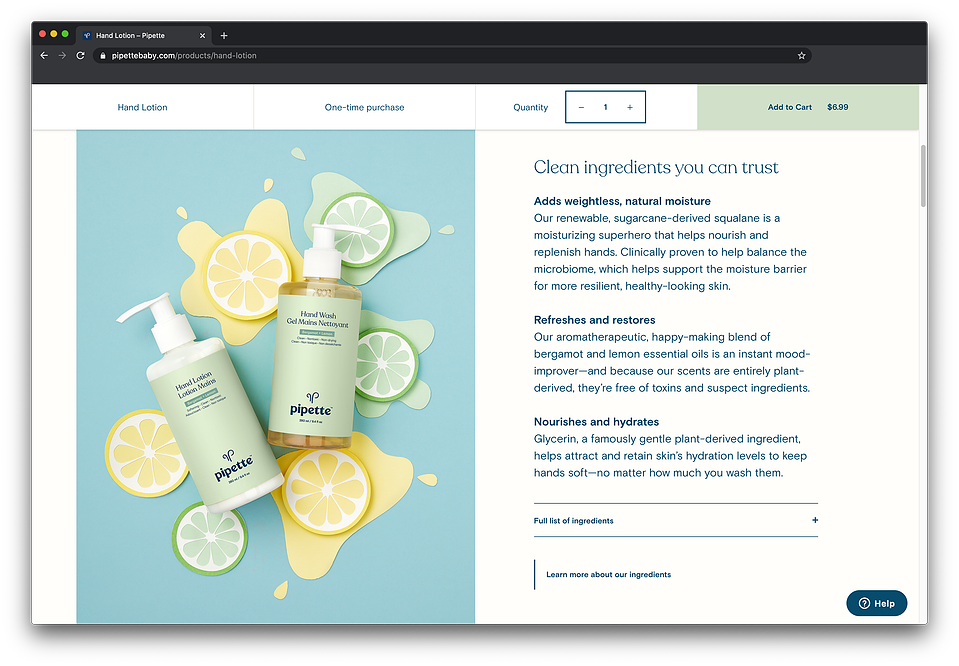Click the Nourishes and hydrates subheading
959x666 pixels.
click(596, 422)
